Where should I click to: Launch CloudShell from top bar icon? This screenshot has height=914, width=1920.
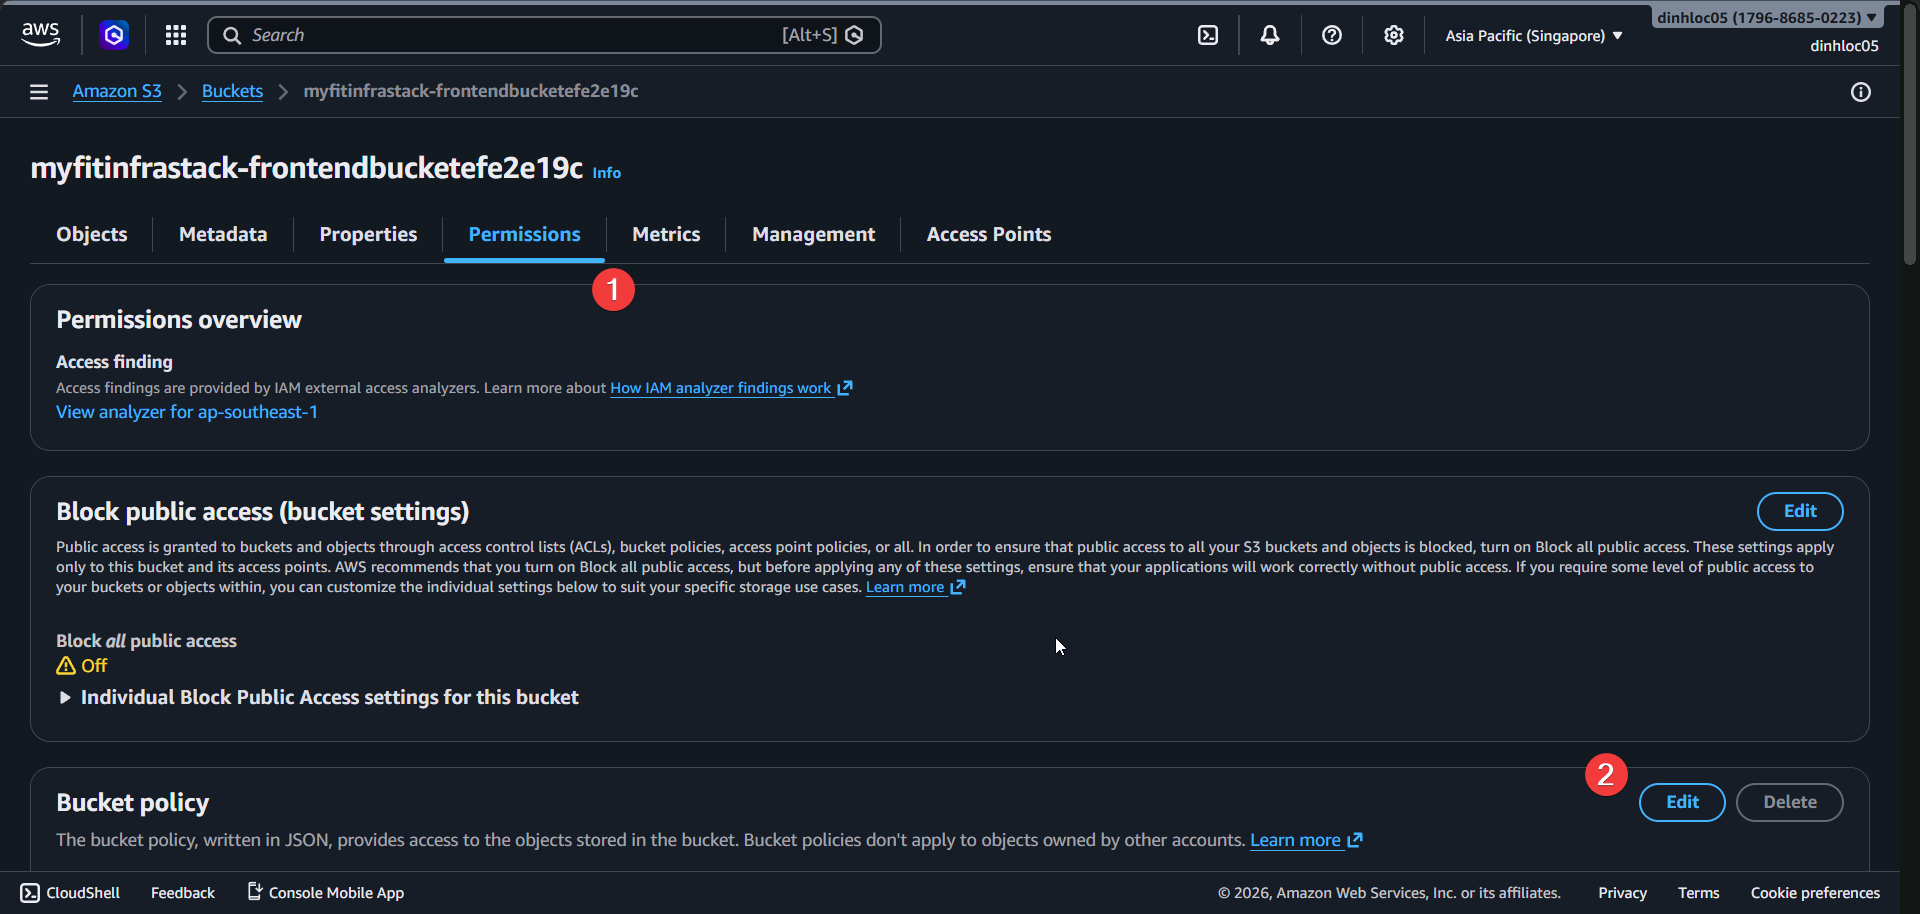[x=1208, y=35]
